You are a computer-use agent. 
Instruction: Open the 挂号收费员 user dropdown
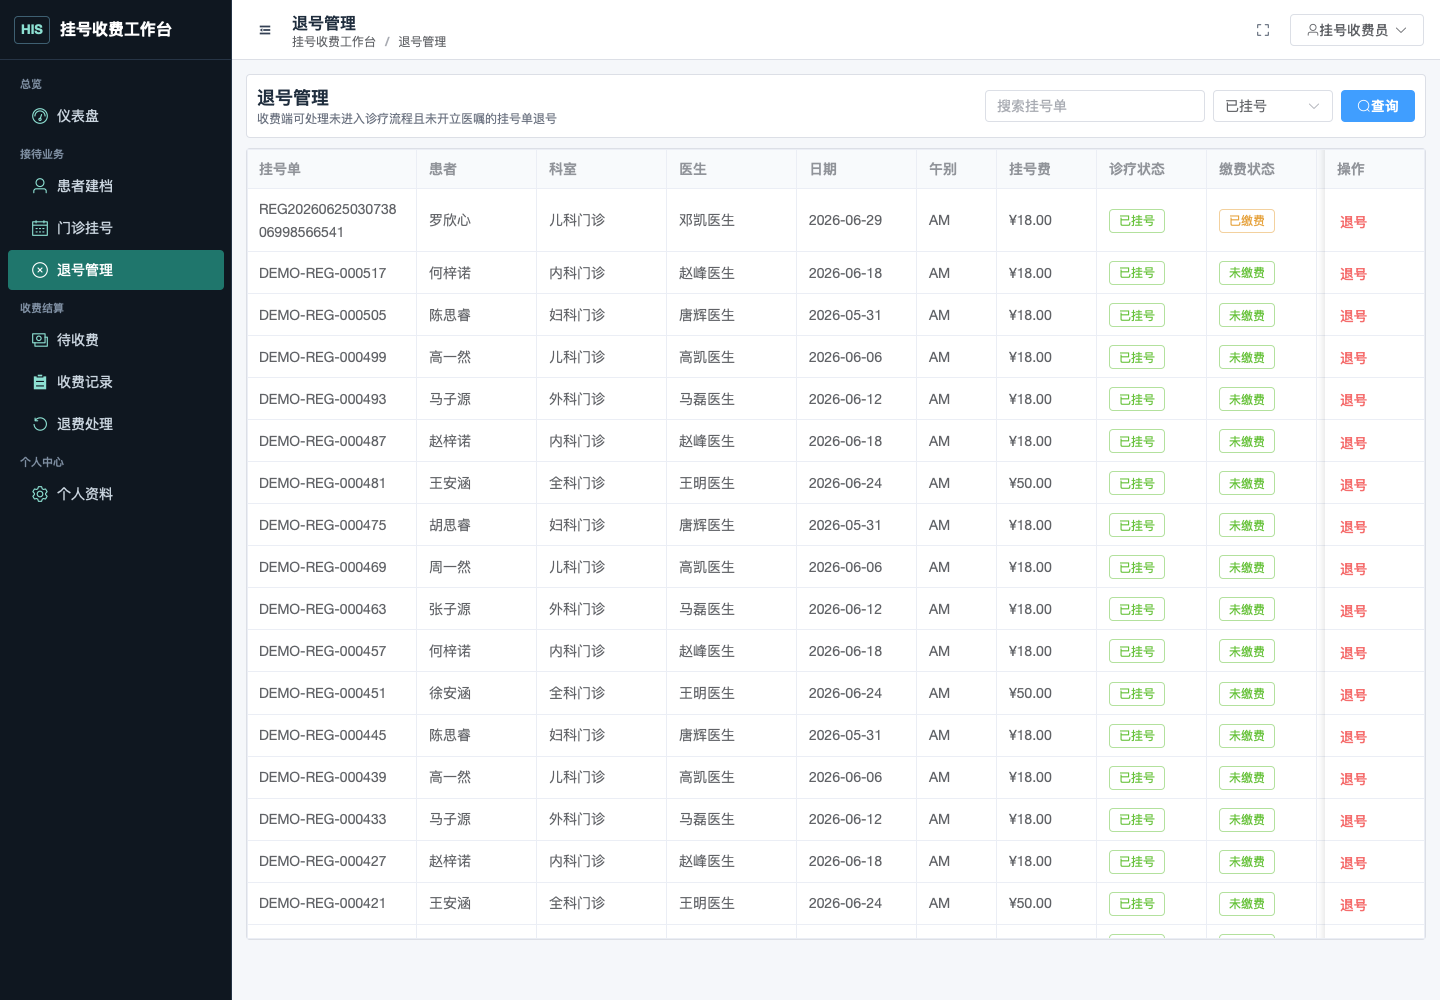1357,30
